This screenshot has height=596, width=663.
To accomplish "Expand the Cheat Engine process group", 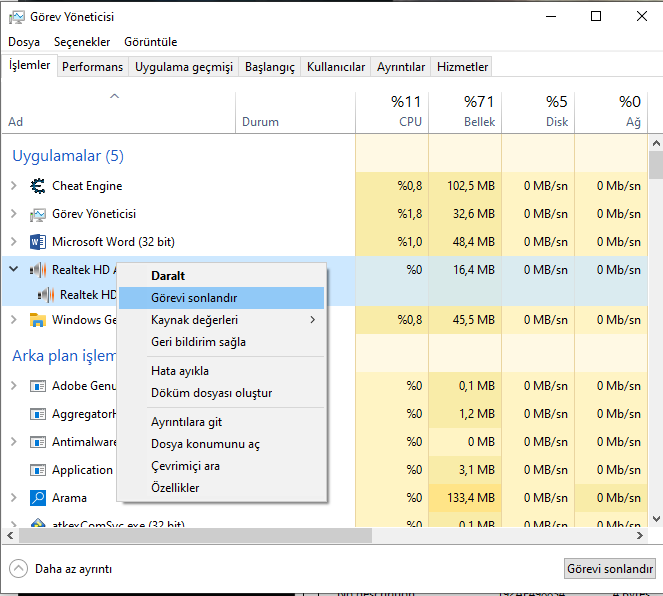I will point(14,186).
